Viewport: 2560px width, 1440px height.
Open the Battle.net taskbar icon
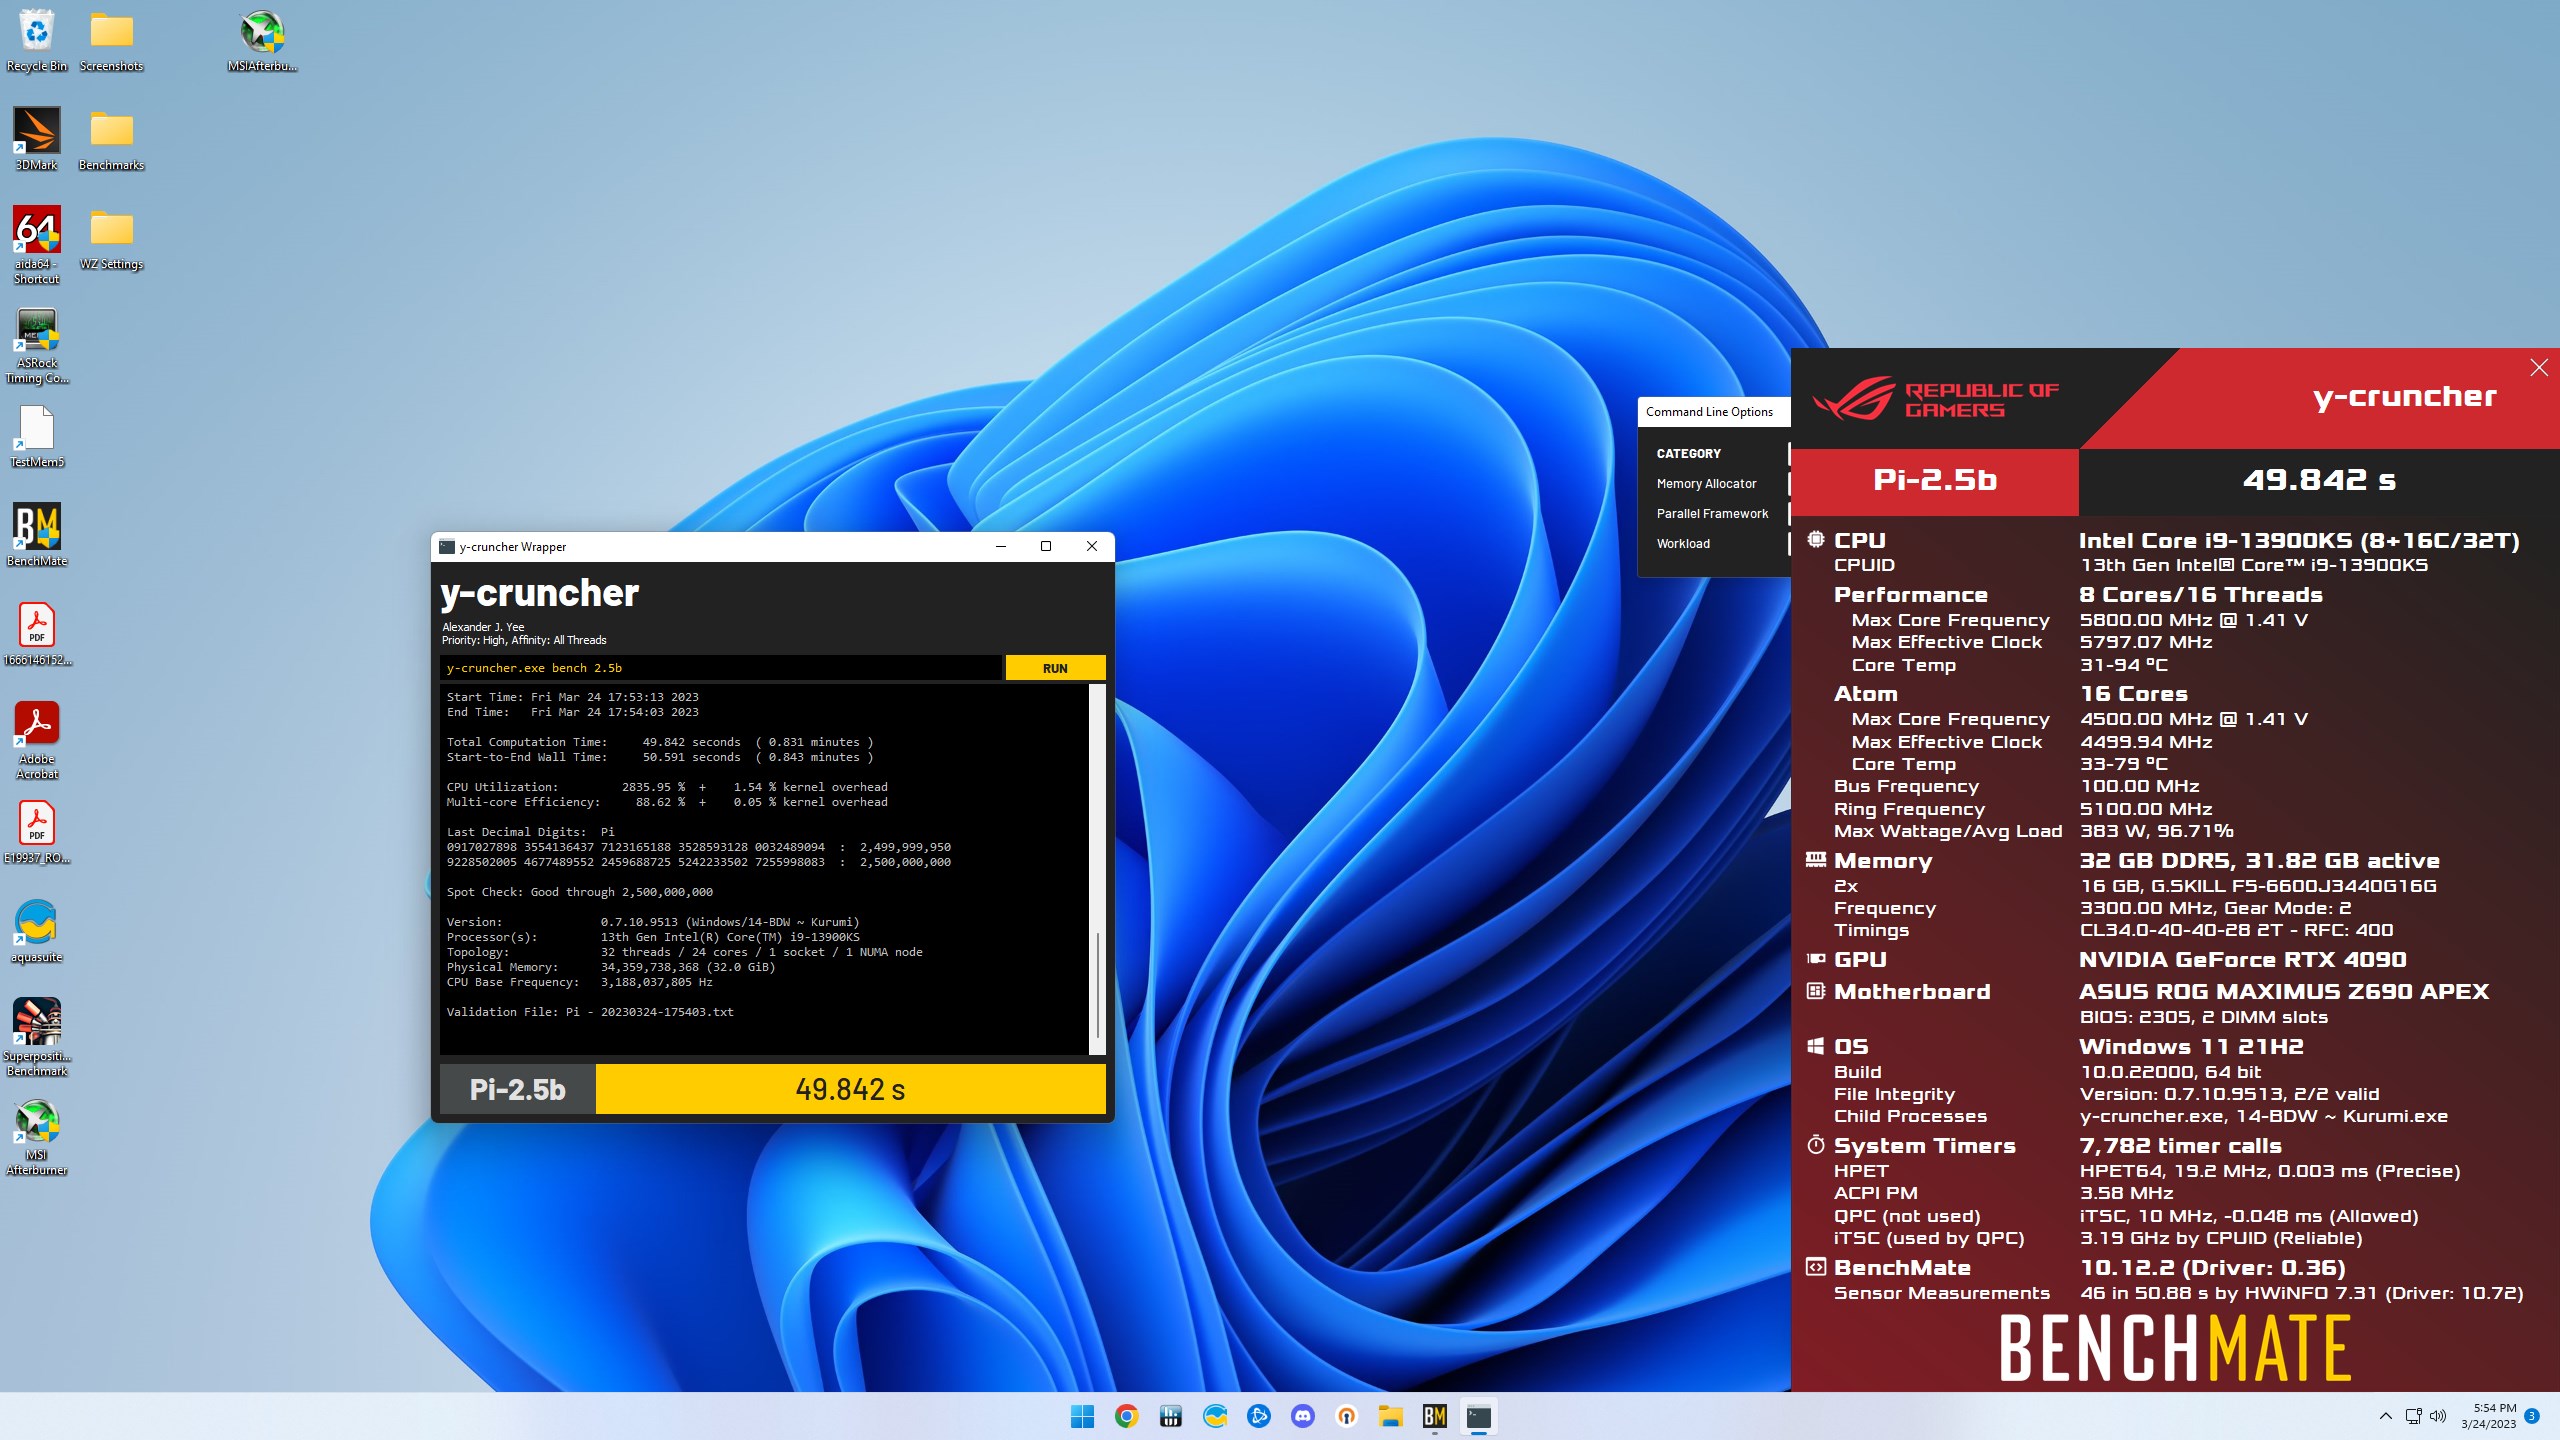[1258, 1416]
